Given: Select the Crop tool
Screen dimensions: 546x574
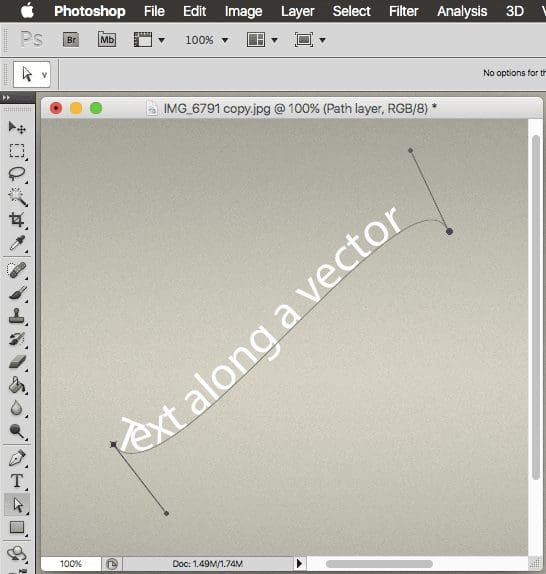Looking at the screenshot, I should click(17, 220).
